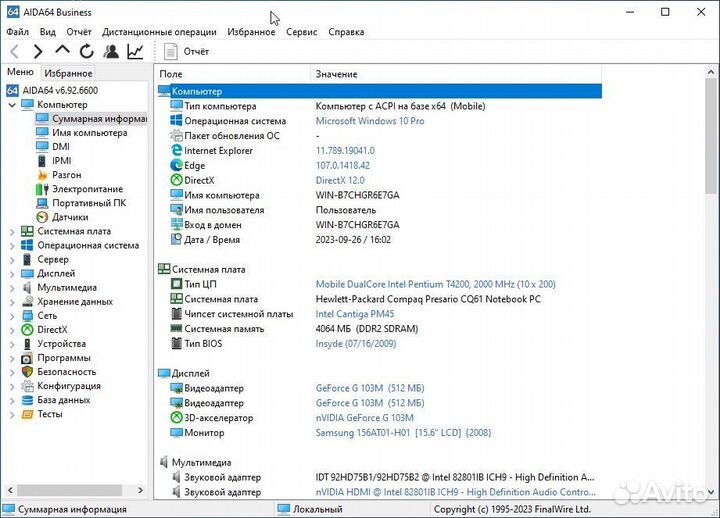Collapse the Компьютер tree node
This screenshot has height=518, width=720.
(x=12, y=105)
